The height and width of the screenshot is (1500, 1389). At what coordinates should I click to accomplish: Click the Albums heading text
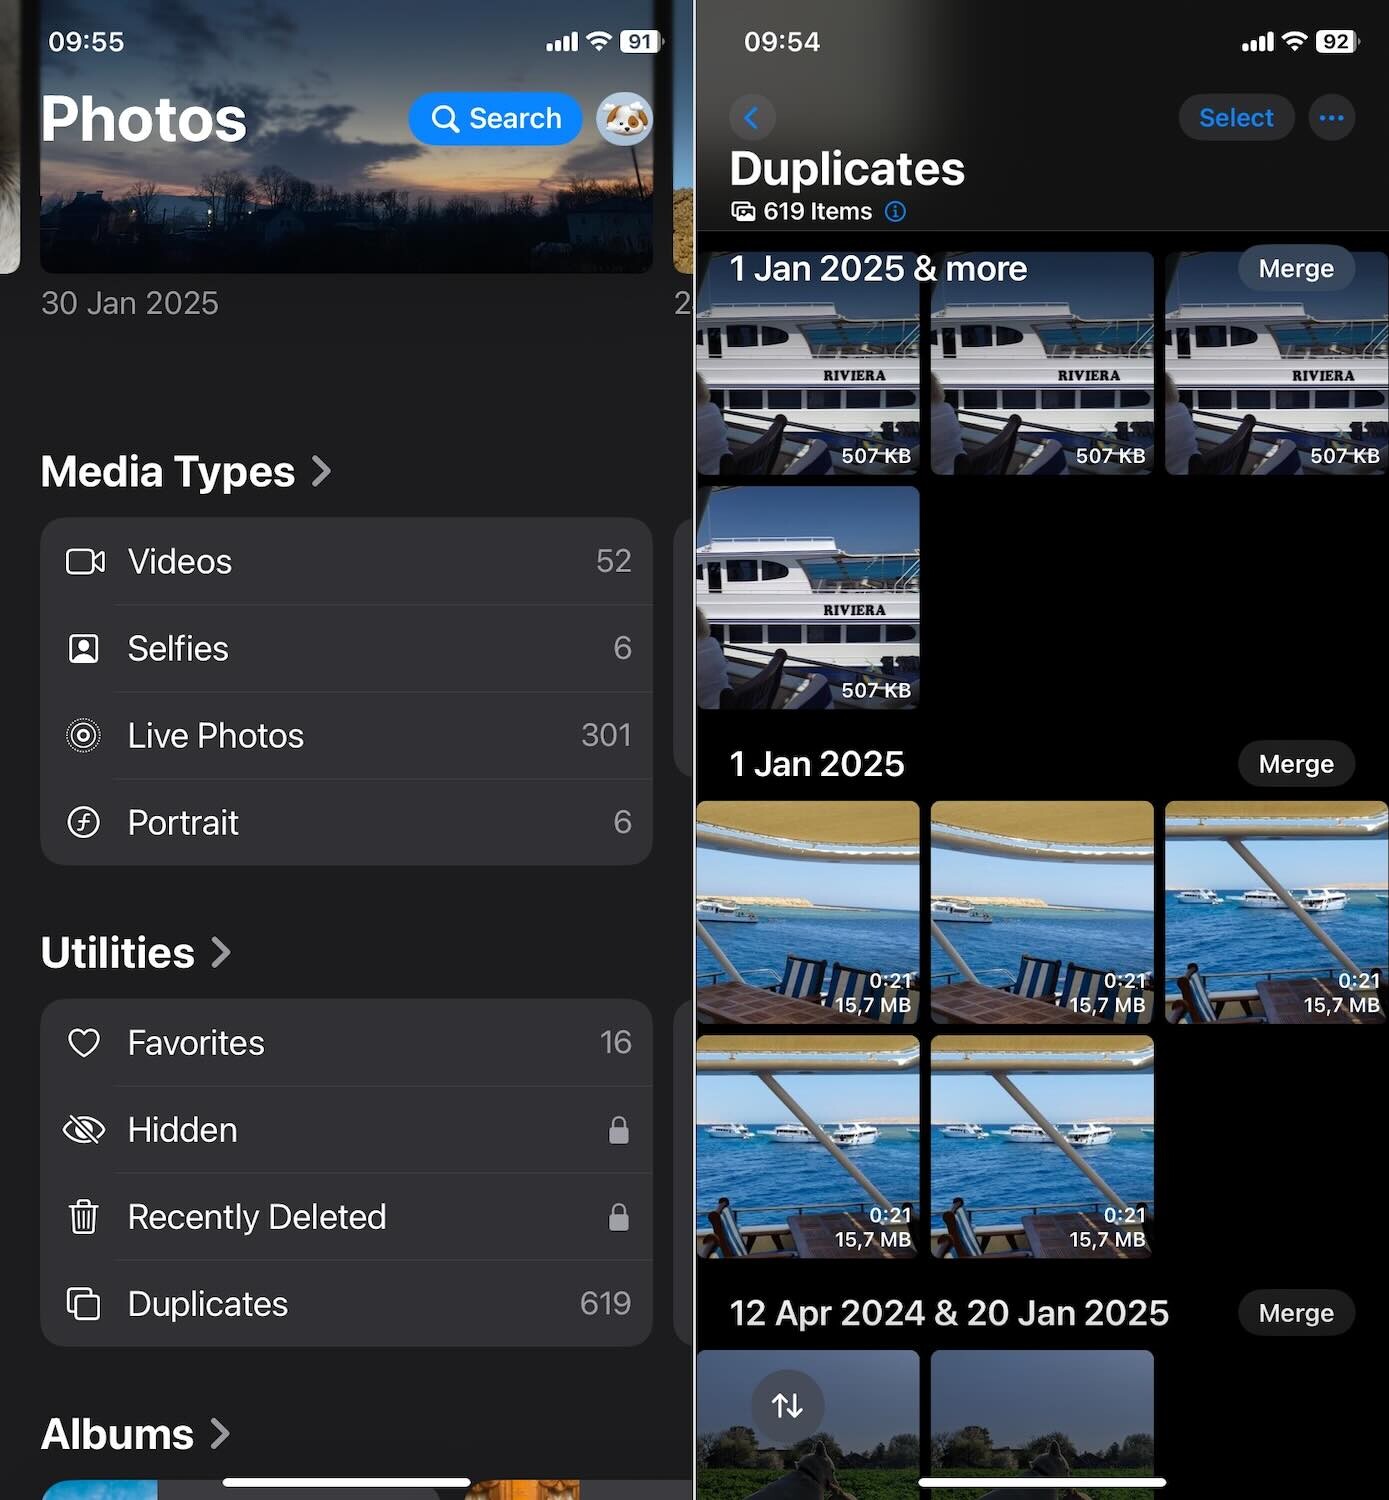[x=117, y=1434]
